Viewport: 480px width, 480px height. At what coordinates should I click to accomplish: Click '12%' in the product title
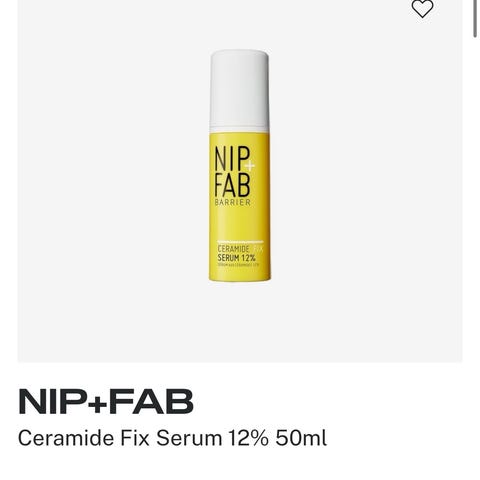click(x=248, y=438)
